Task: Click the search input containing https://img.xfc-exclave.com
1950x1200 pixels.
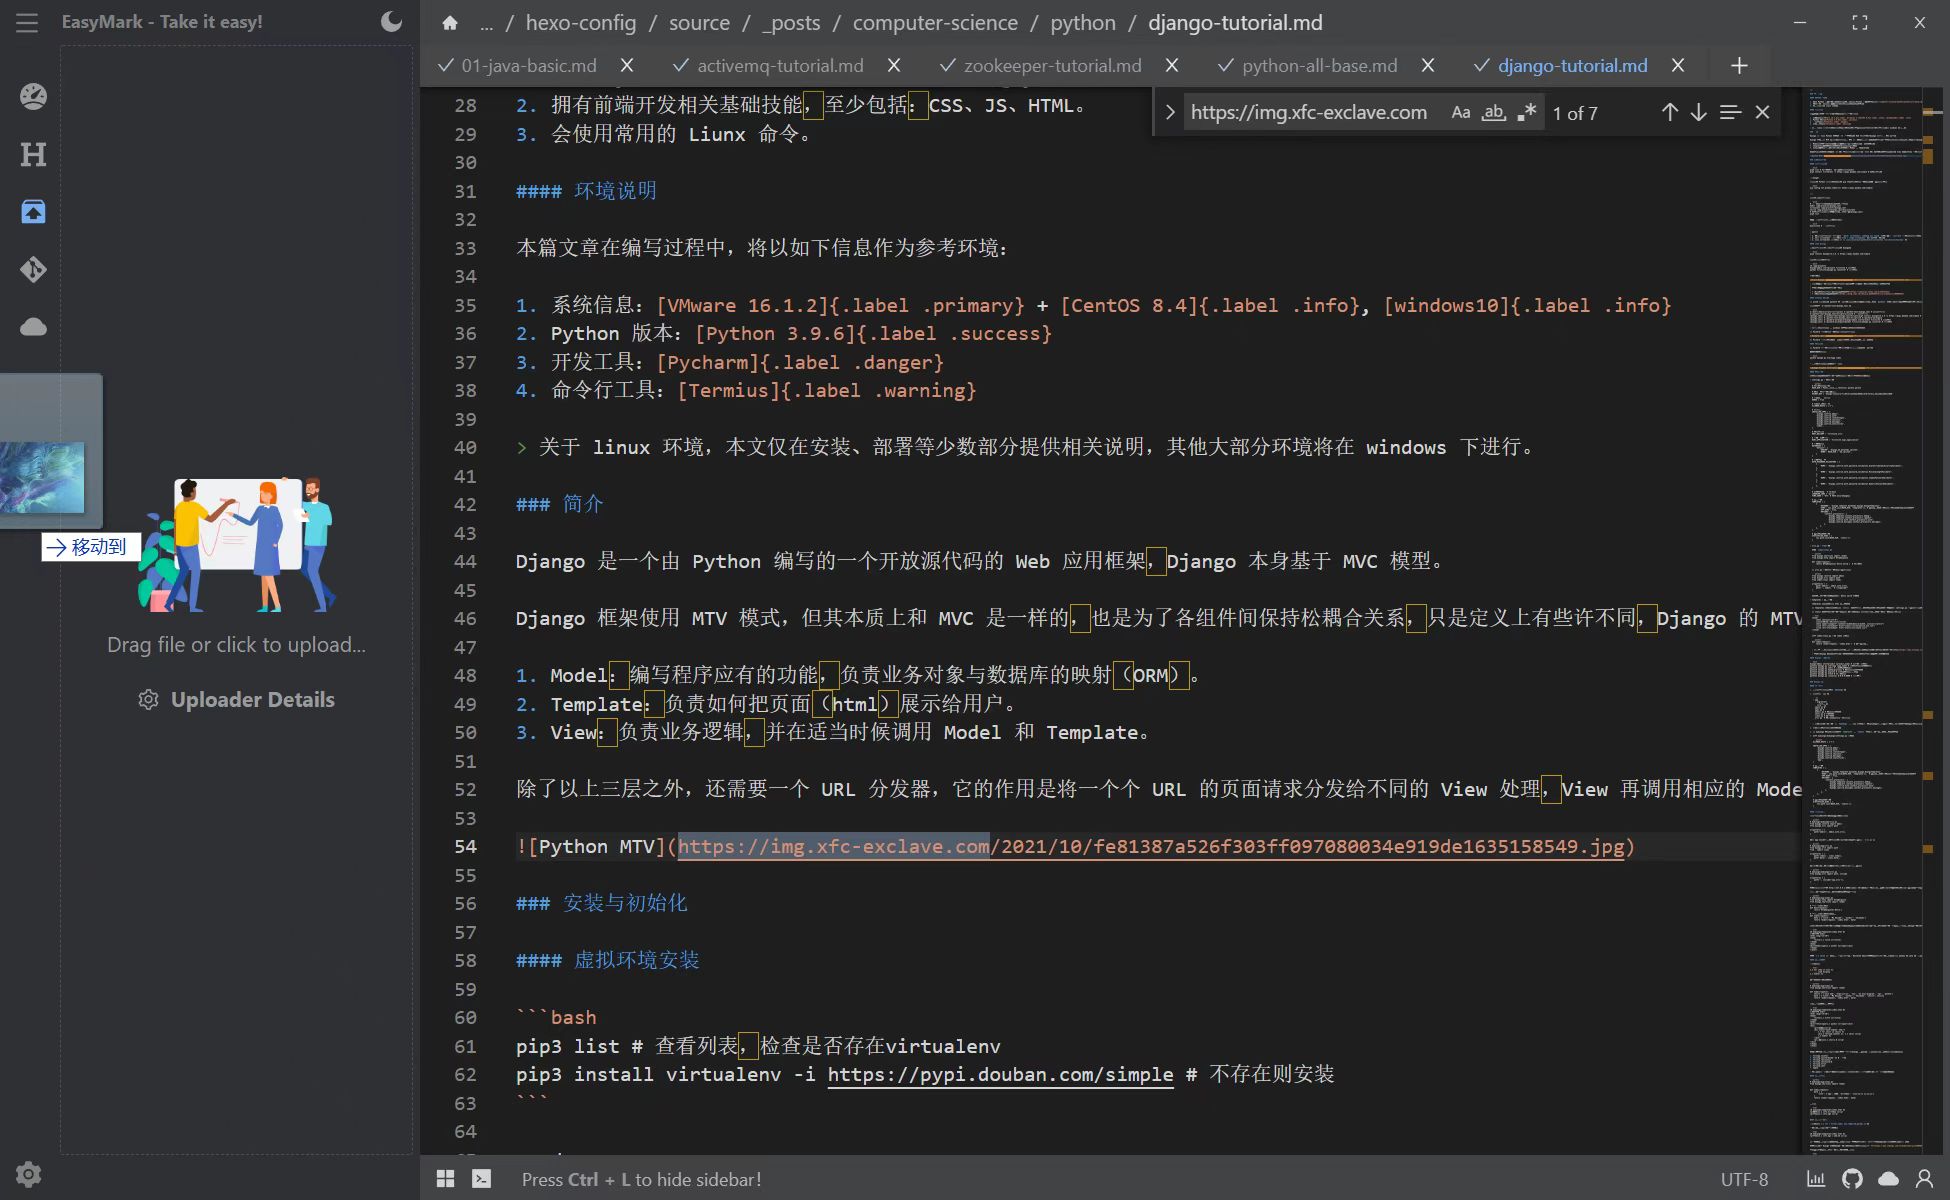Action: coord(1312,112)
